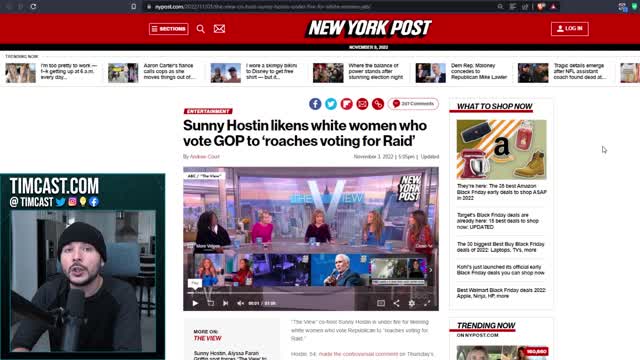
Task: Select Mike Pence thumbnail in video carousel
Action: pos(340,270)
